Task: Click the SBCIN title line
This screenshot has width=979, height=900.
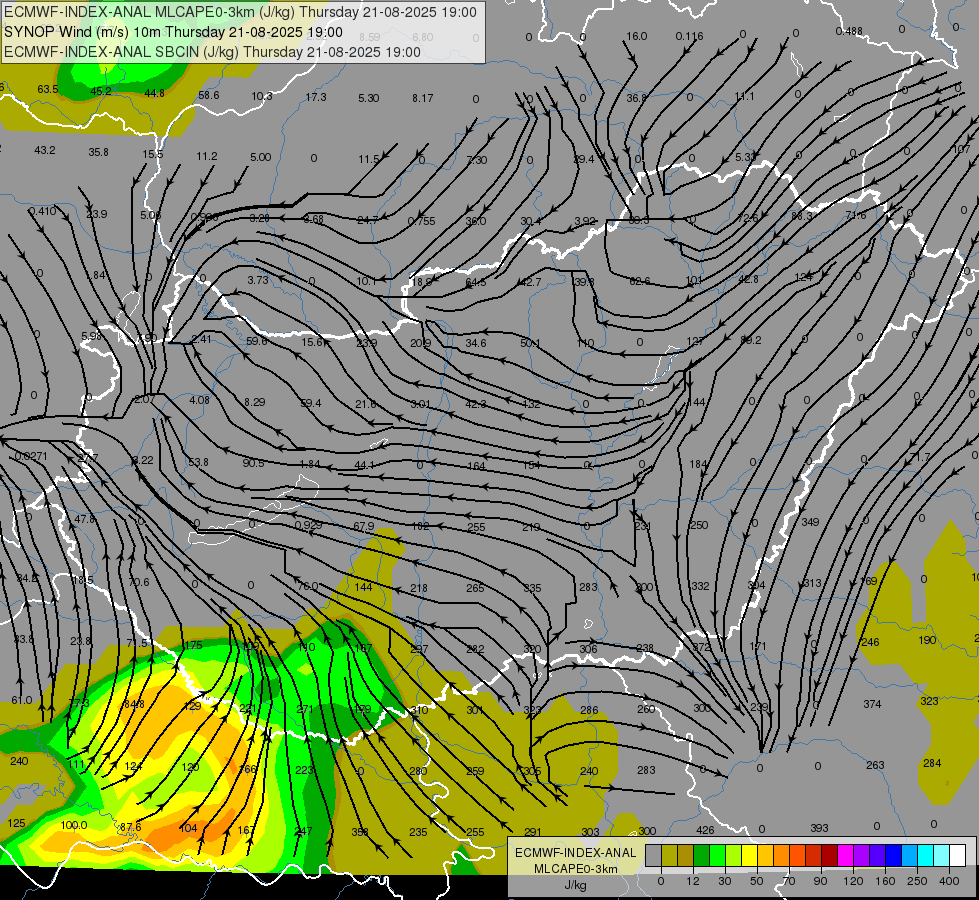Action: (212, 52)
